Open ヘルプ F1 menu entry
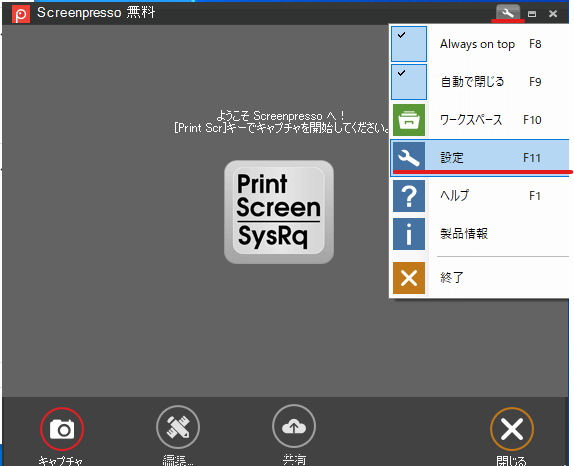Image resolution: width=574 pixels, height=466 pixels. point(480,196)
